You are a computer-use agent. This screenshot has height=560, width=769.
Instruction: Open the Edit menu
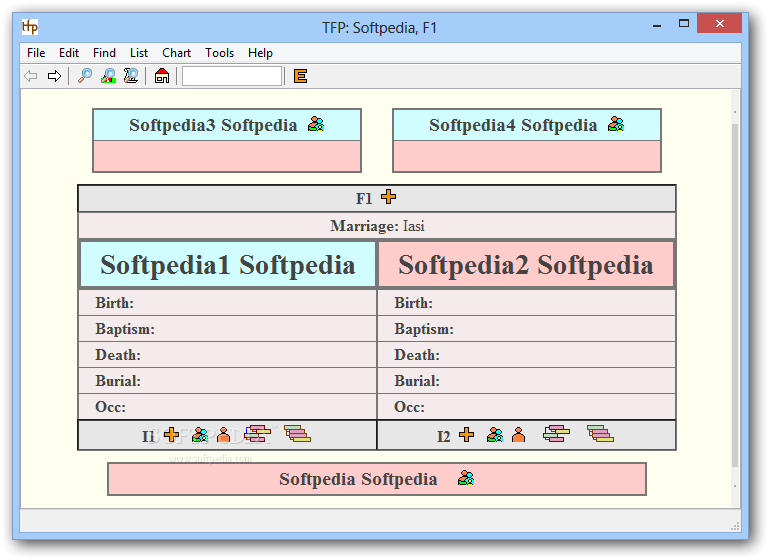(x=69, y=52)
